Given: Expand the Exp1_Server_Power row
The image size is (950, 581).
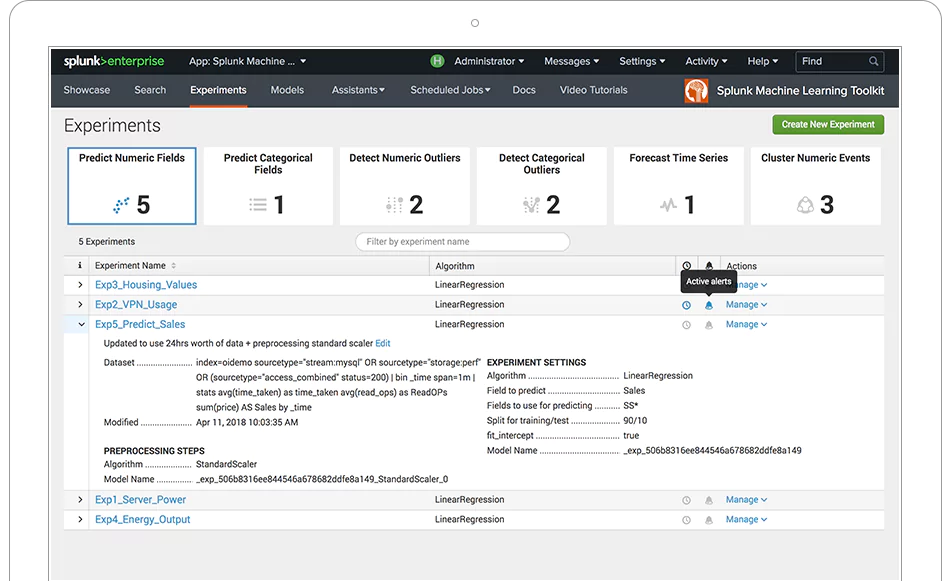Looking at the screenshot, I should pos(80,500).
